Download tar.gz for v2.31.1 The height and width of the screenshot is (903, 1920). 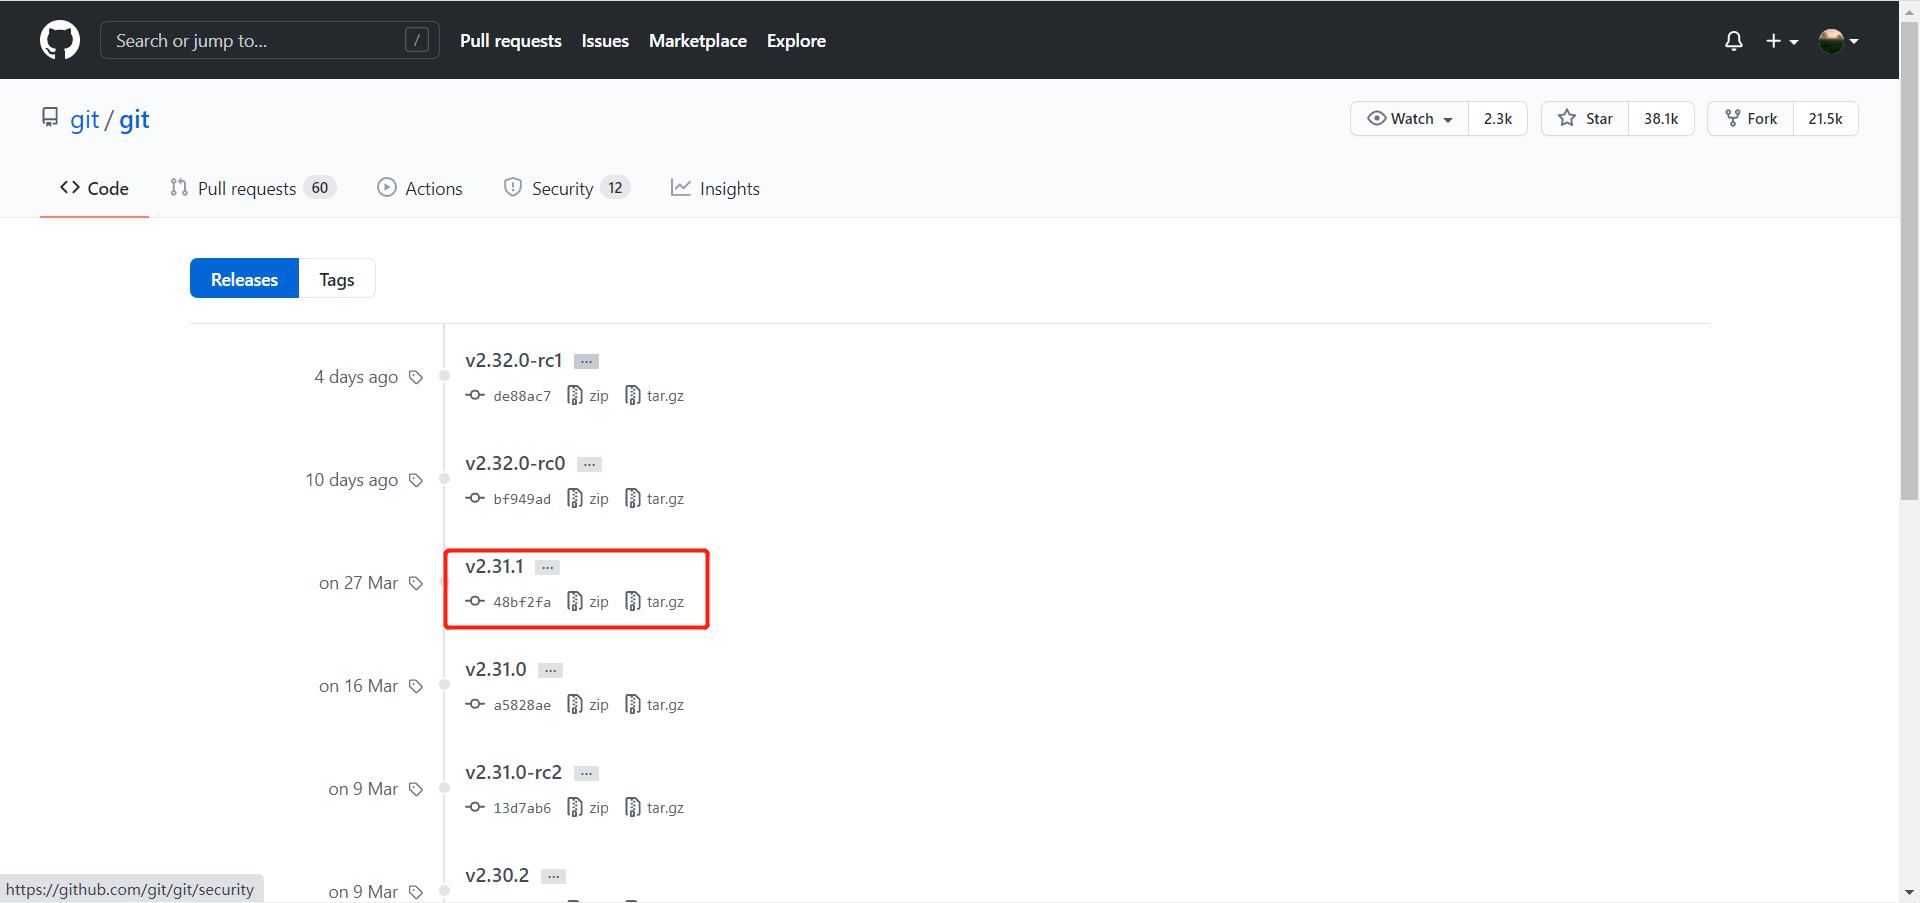pyautogui.click(x=655, y=602)
